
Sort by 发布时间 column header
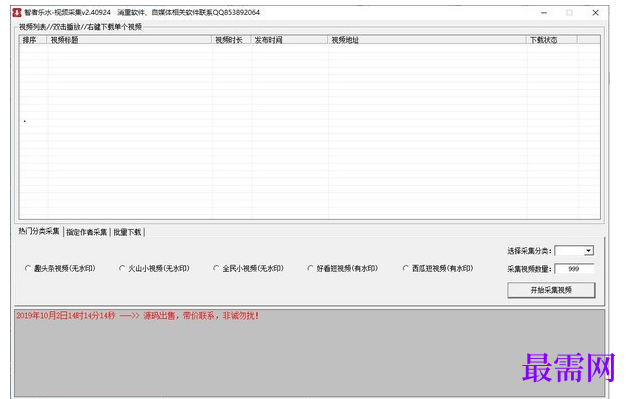point(290,40)
